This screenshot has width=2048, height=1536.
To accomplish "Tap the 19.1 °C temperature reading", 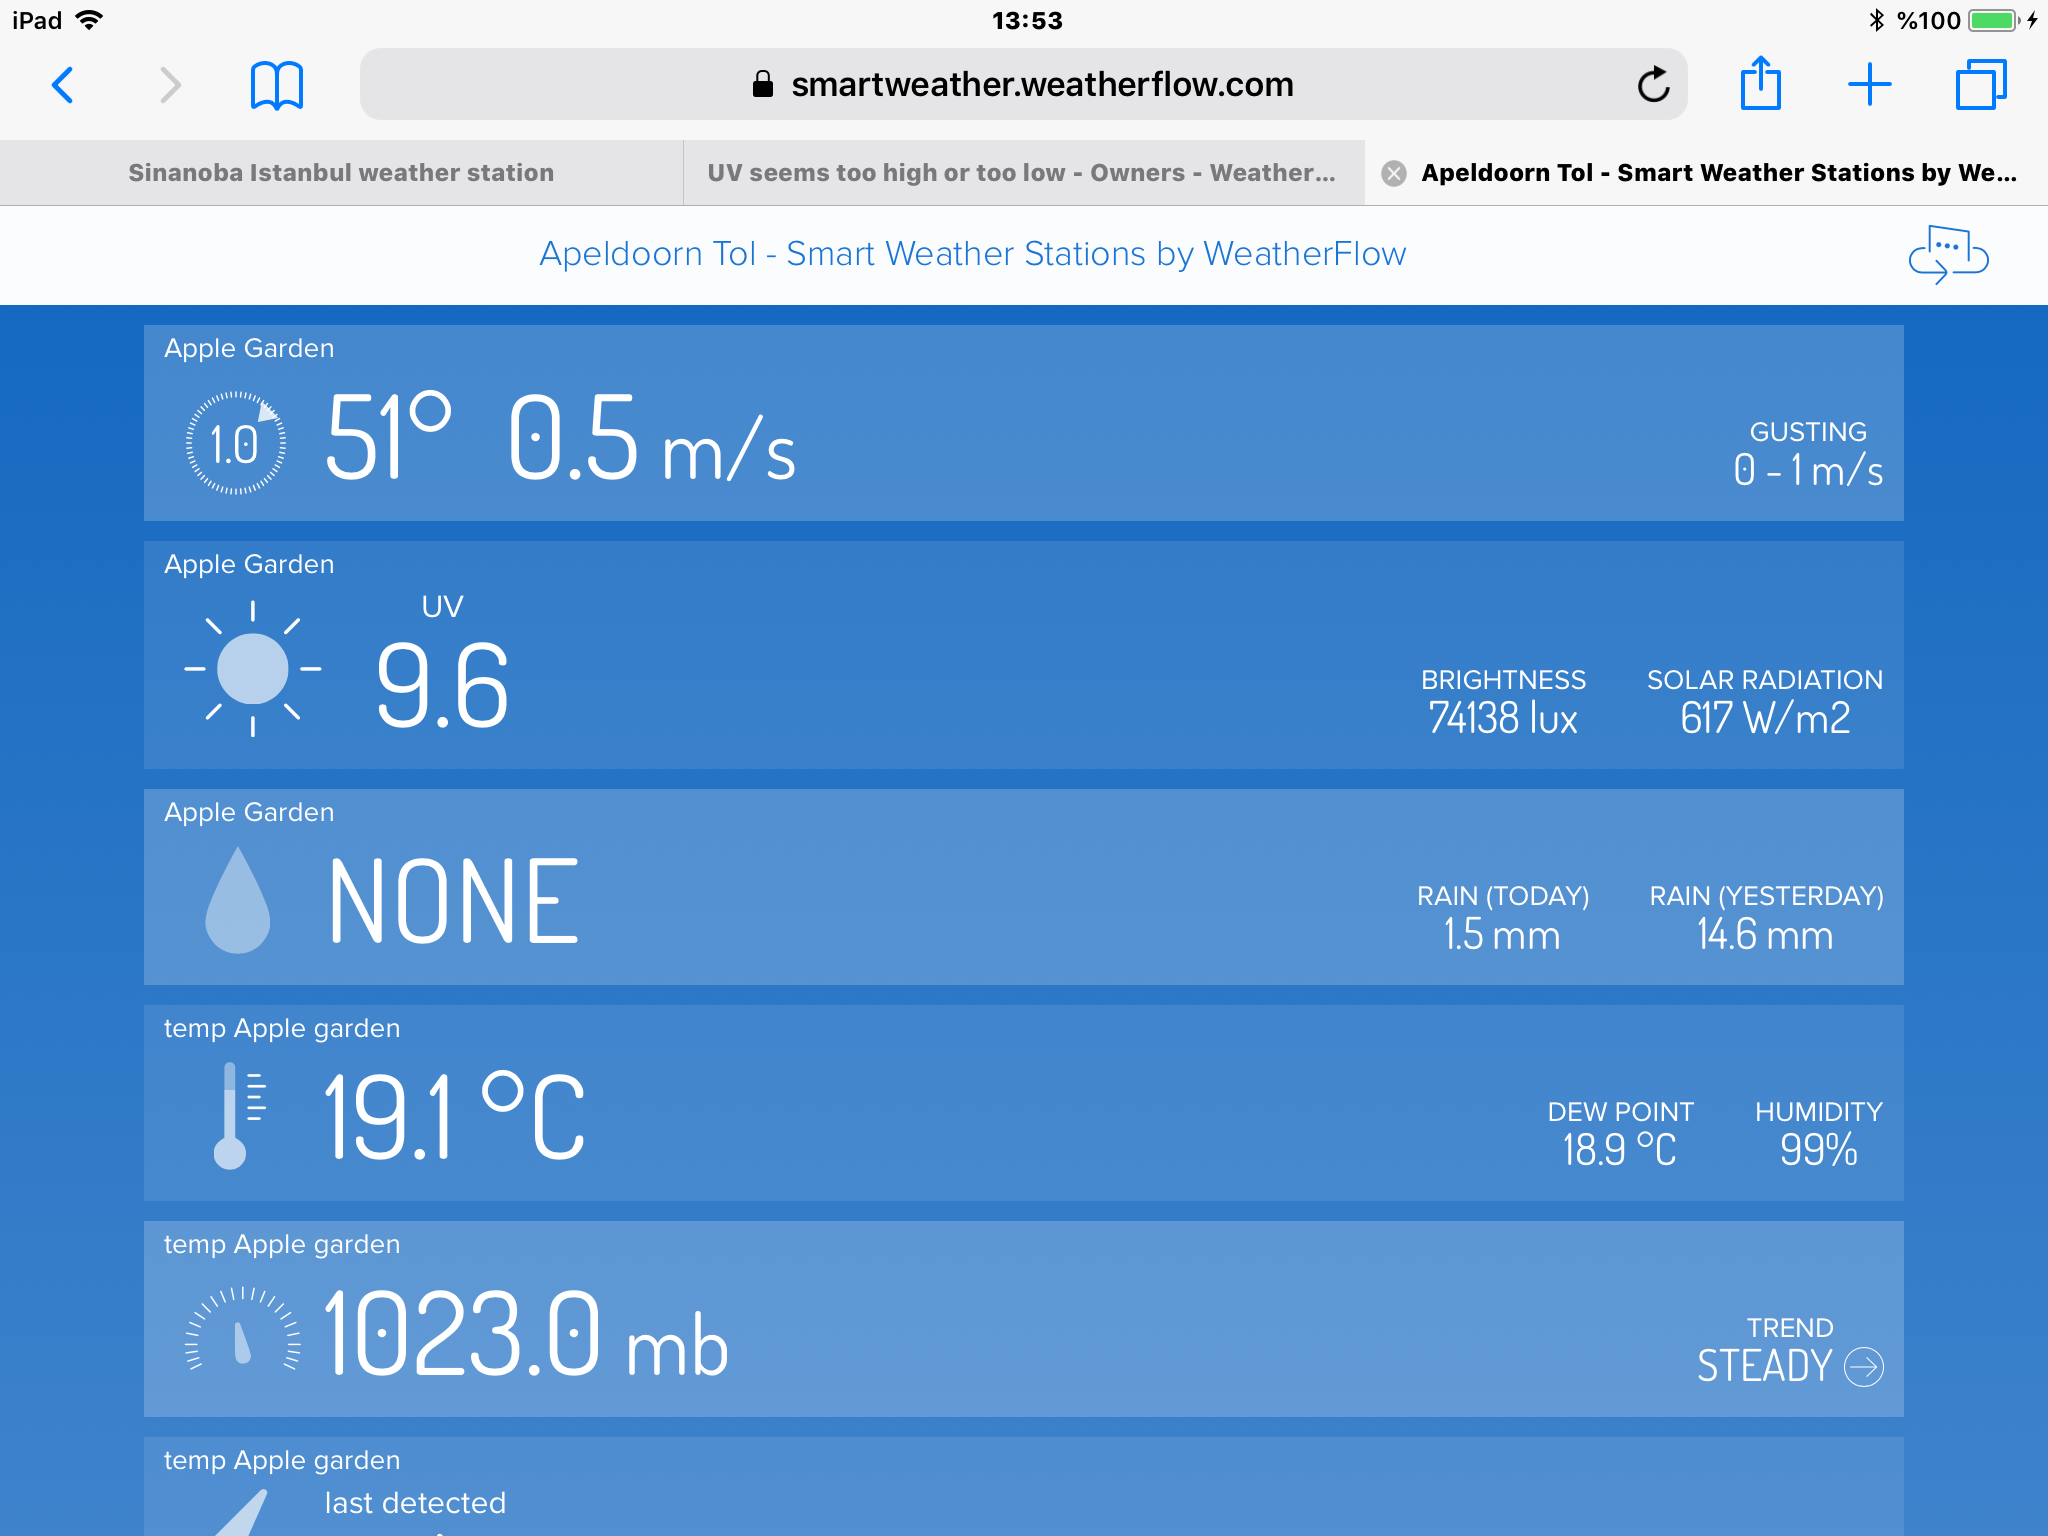I will click(455, 1116).
